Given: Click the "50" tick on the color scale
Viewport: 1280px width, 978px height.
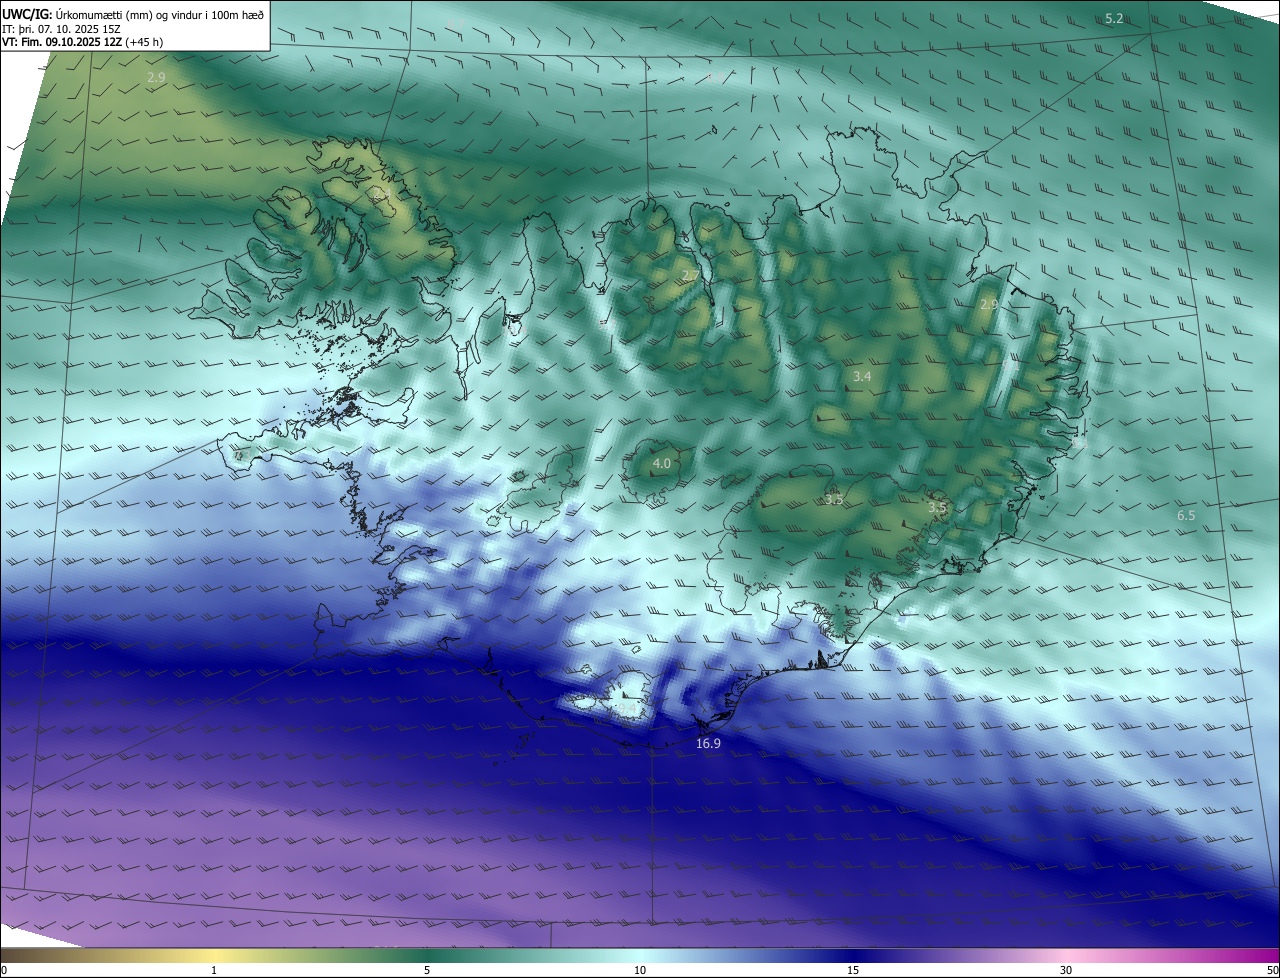Looking at the screenshot, I should pyautogui.click(x=1272, y=970).
